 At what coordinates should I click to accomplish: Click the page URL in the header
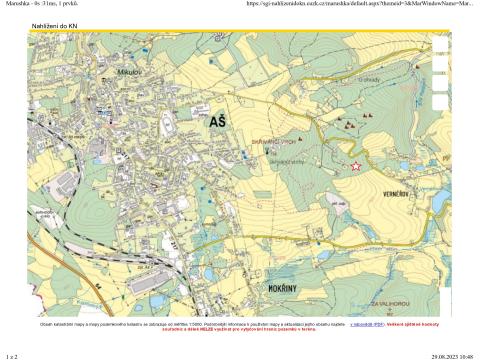point(360,4)
